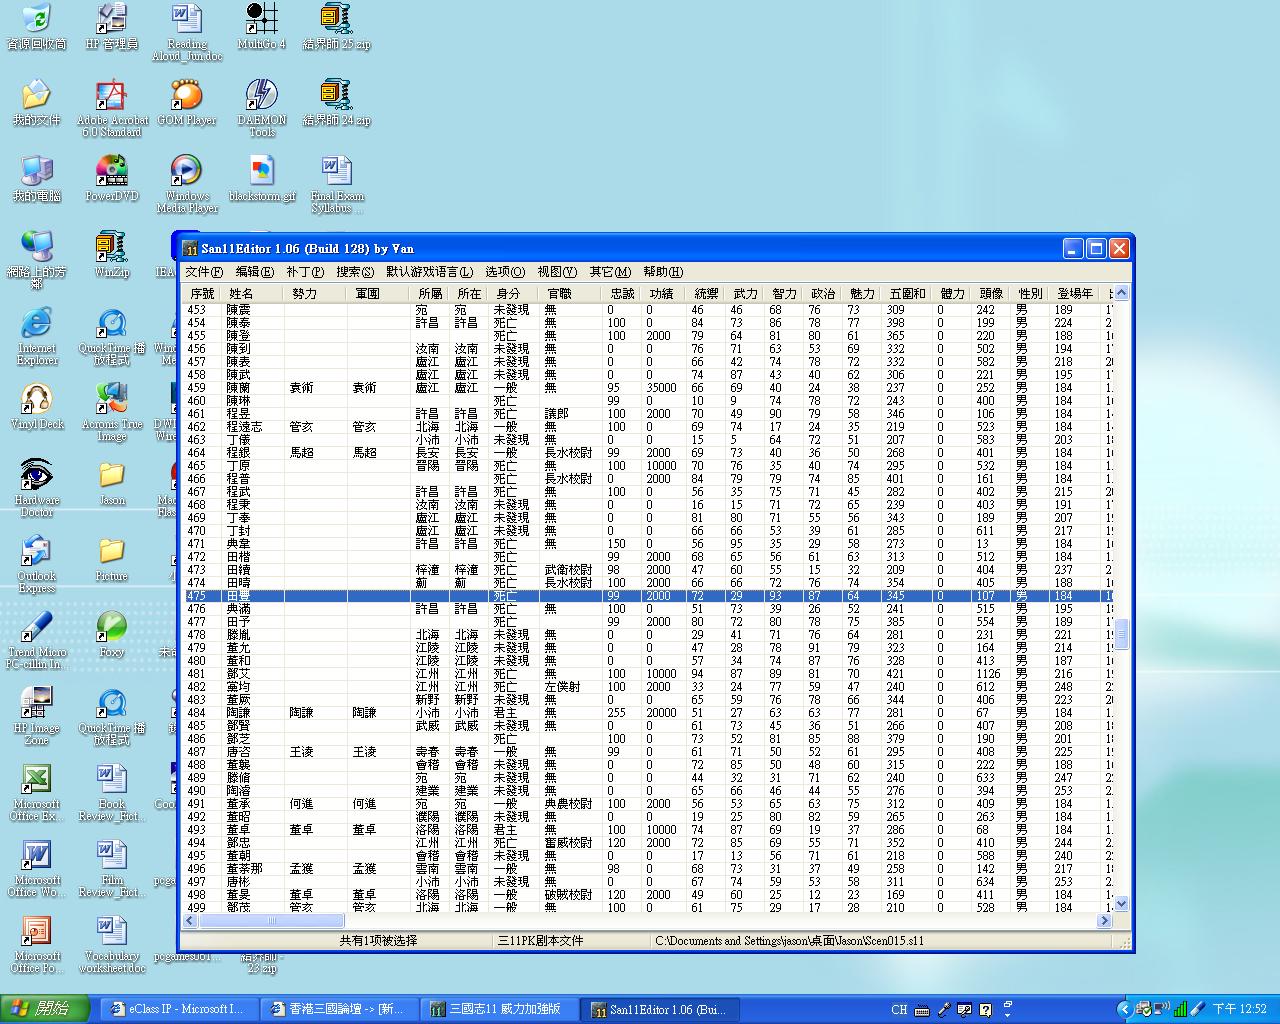Click the DAEMON Tools desktop icon

pos(261,96)
